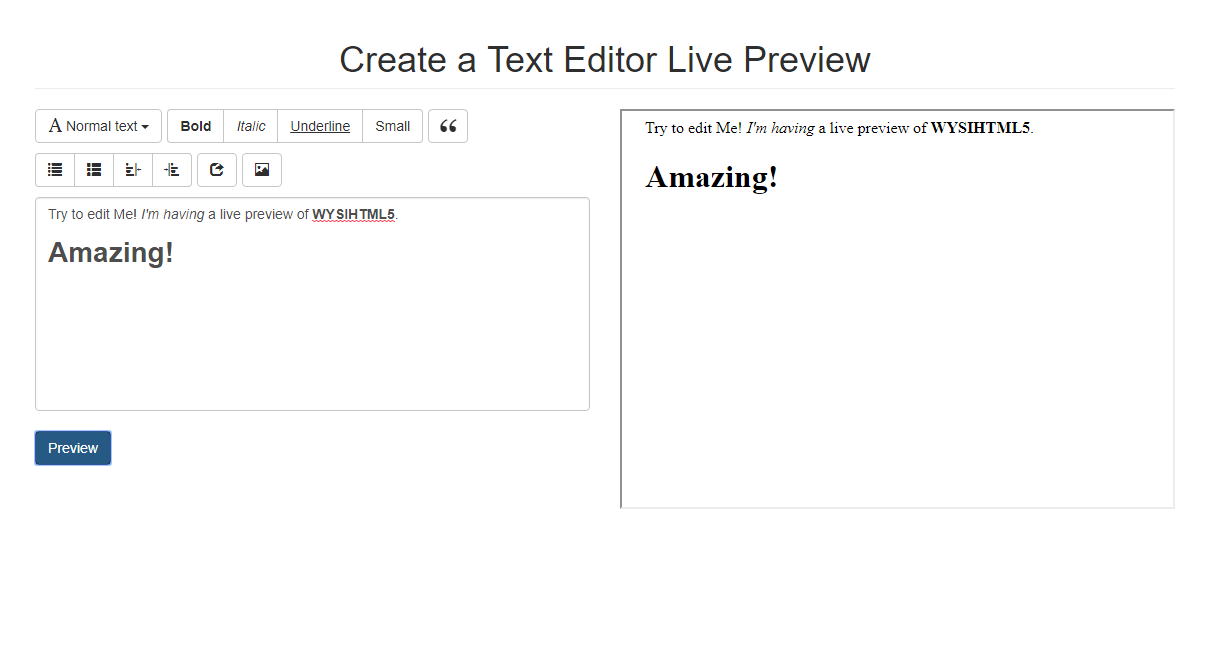Toggle Bold formatting
Screen dimensions: 1212x662
(195, 126)
